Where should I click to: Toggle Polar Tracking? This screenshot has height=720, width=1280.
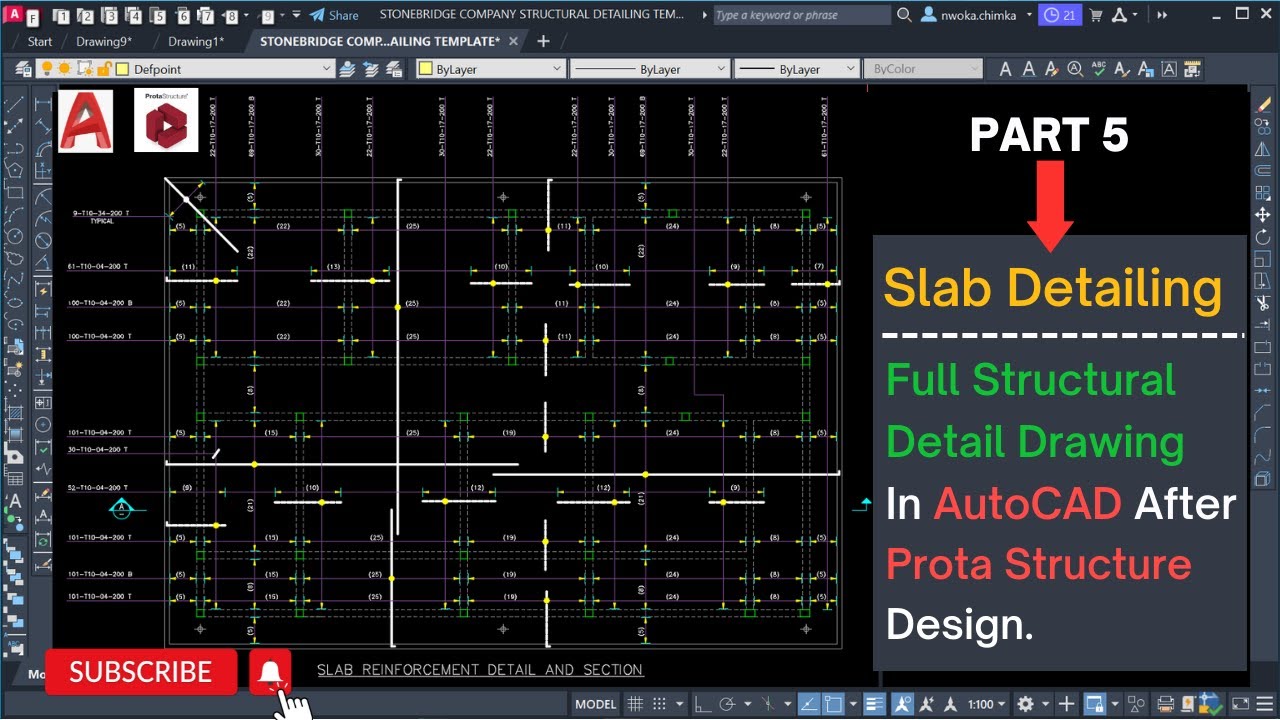pyautogui.click(x=727, y=704)
